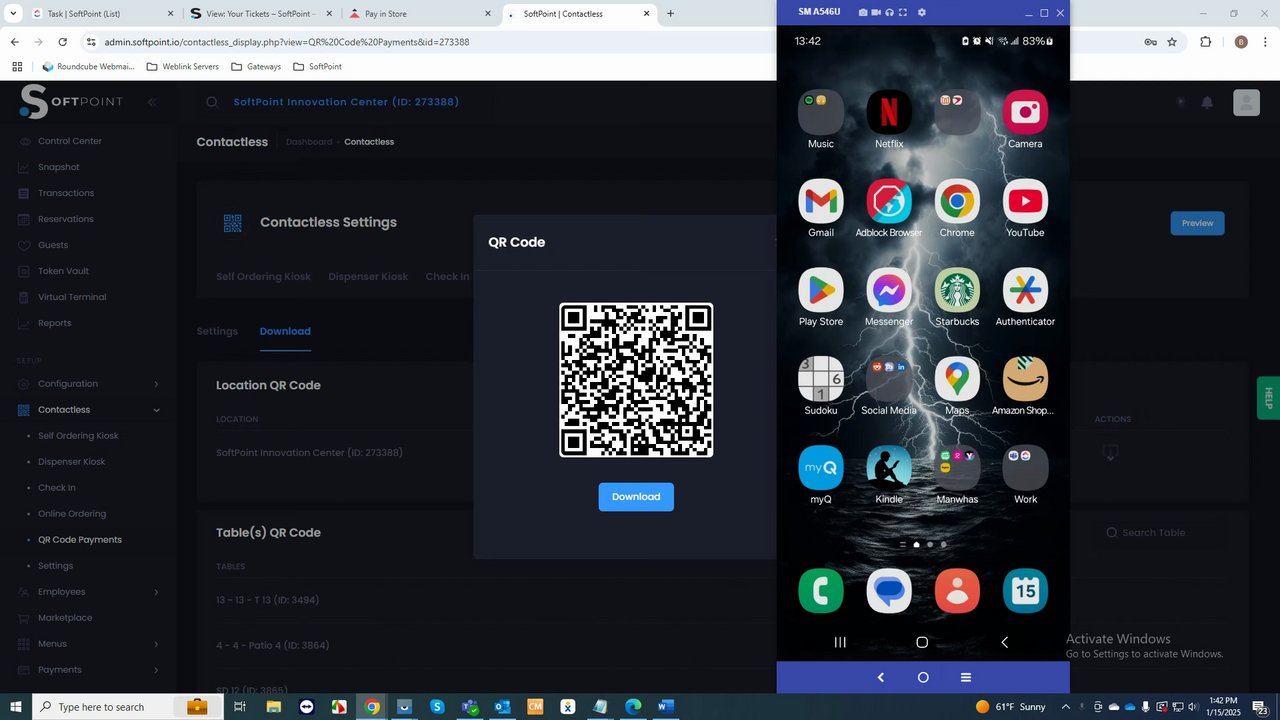Open Authenticator app on the phone
The image size is (1280, 720).
tap(1025, 290)
